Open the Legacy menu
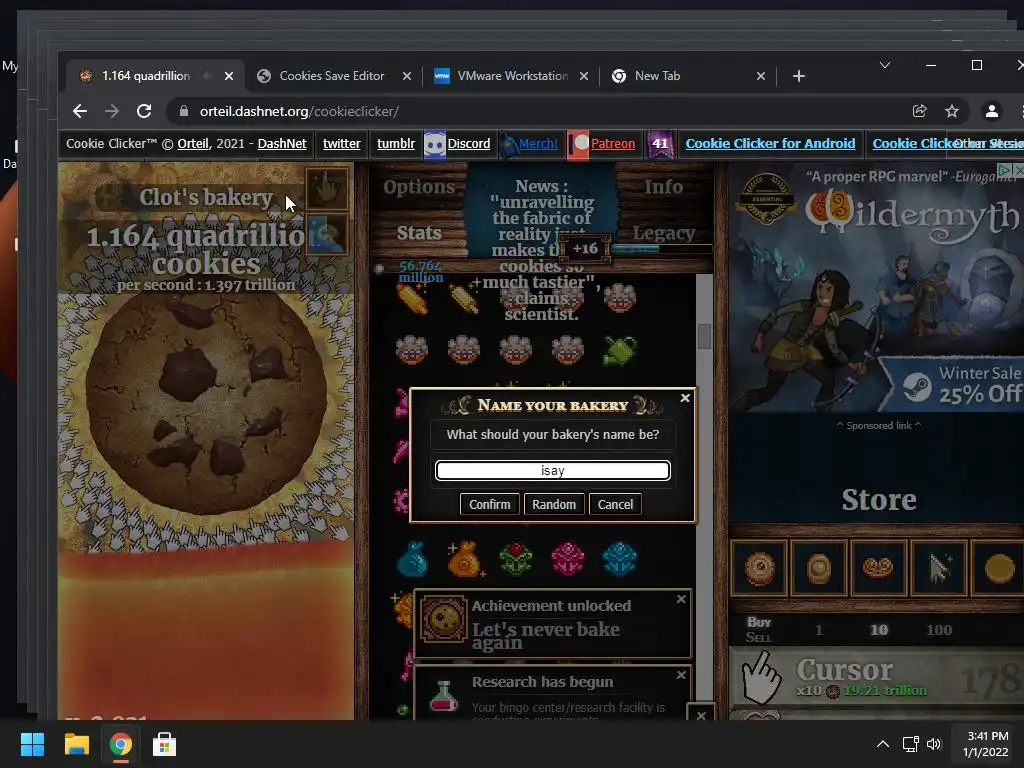This screenshot has width=1024, height=768. click(664, 233)
